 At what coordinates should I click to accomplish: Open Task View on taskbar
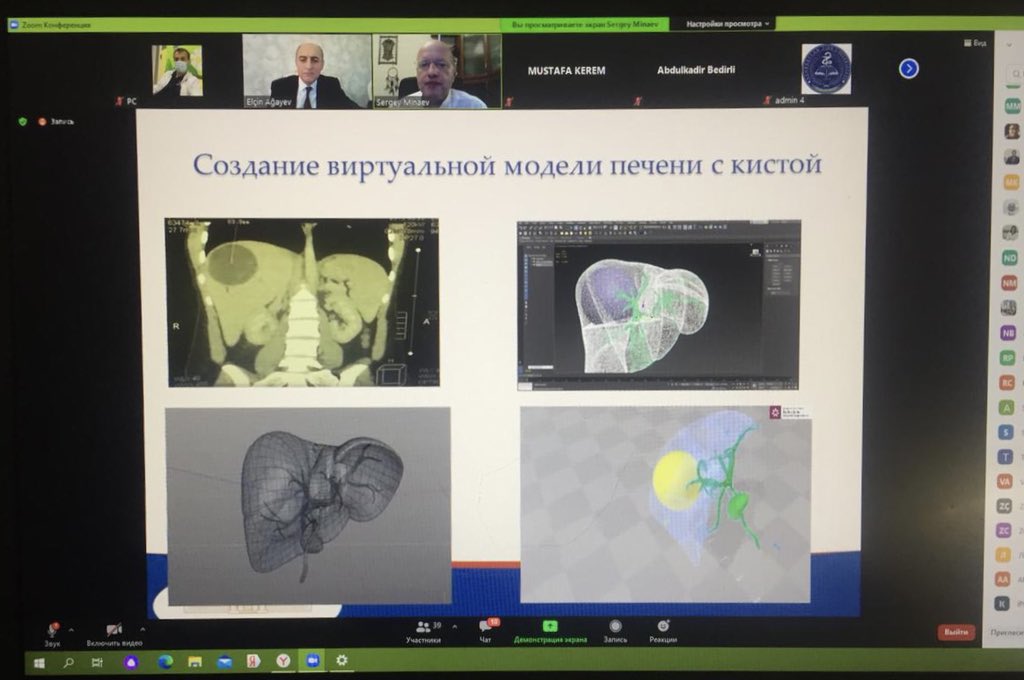(97, 662)
